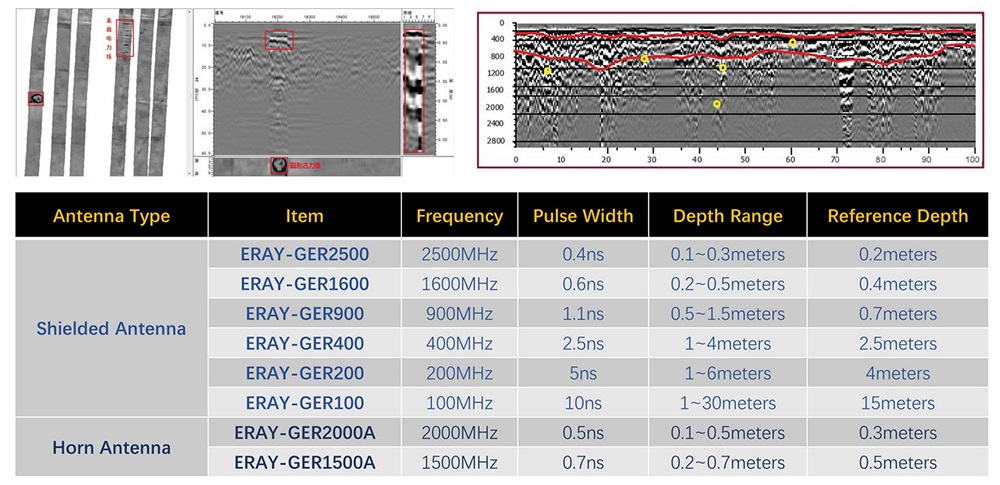Screen dimensions: 1000x485
Task: Click the 0.3meters reference depth cell
Action: click(898, 433)
